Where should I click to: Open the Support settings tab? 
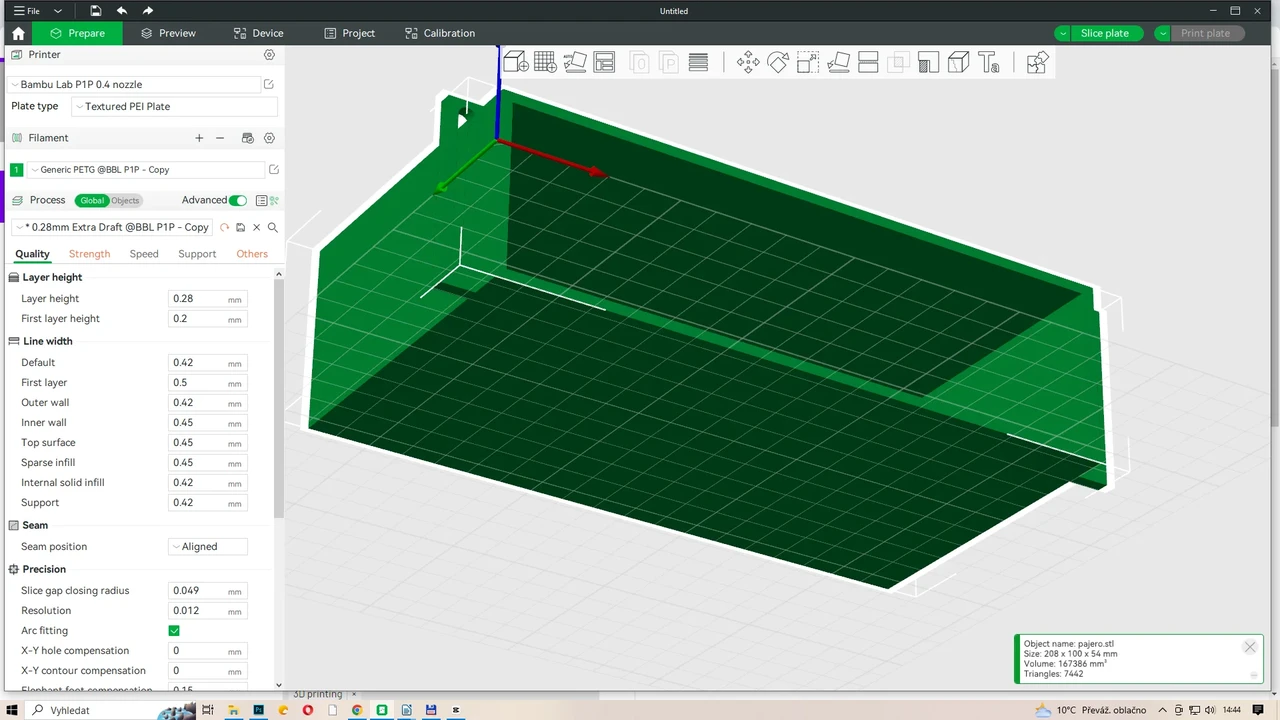[197, 254]
